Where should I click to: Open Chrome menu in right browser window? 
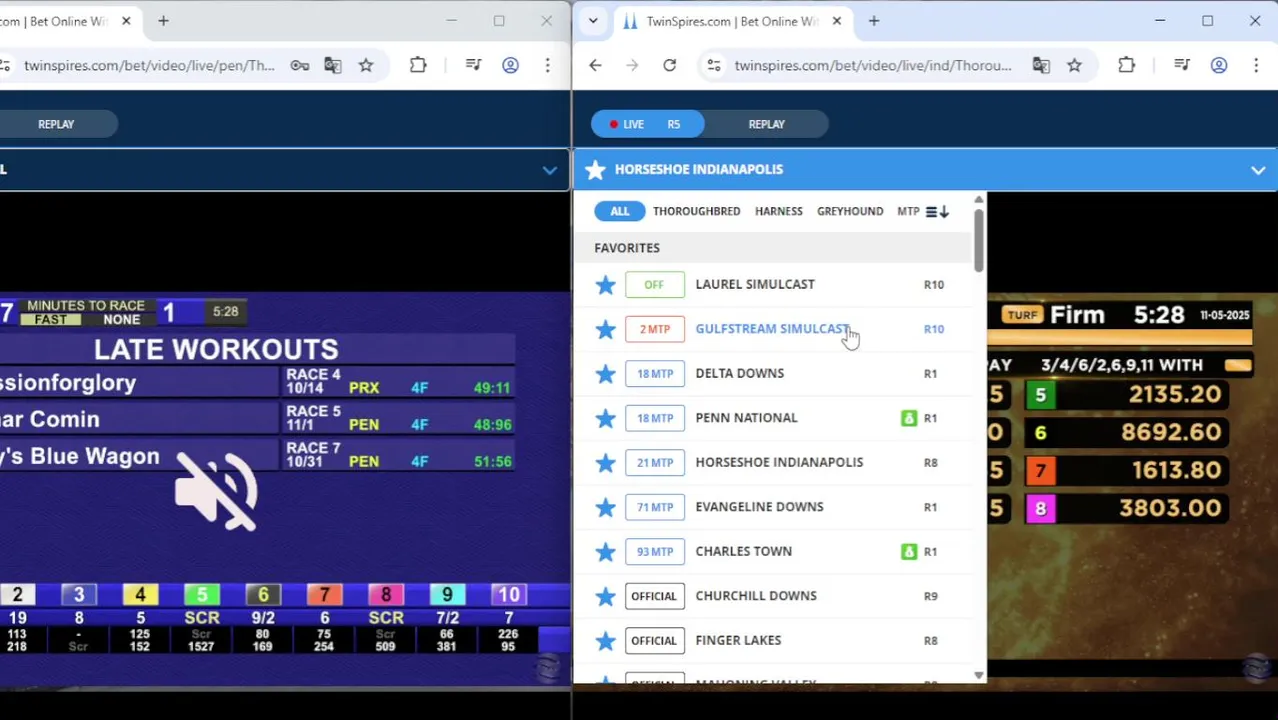(1256, 65)
